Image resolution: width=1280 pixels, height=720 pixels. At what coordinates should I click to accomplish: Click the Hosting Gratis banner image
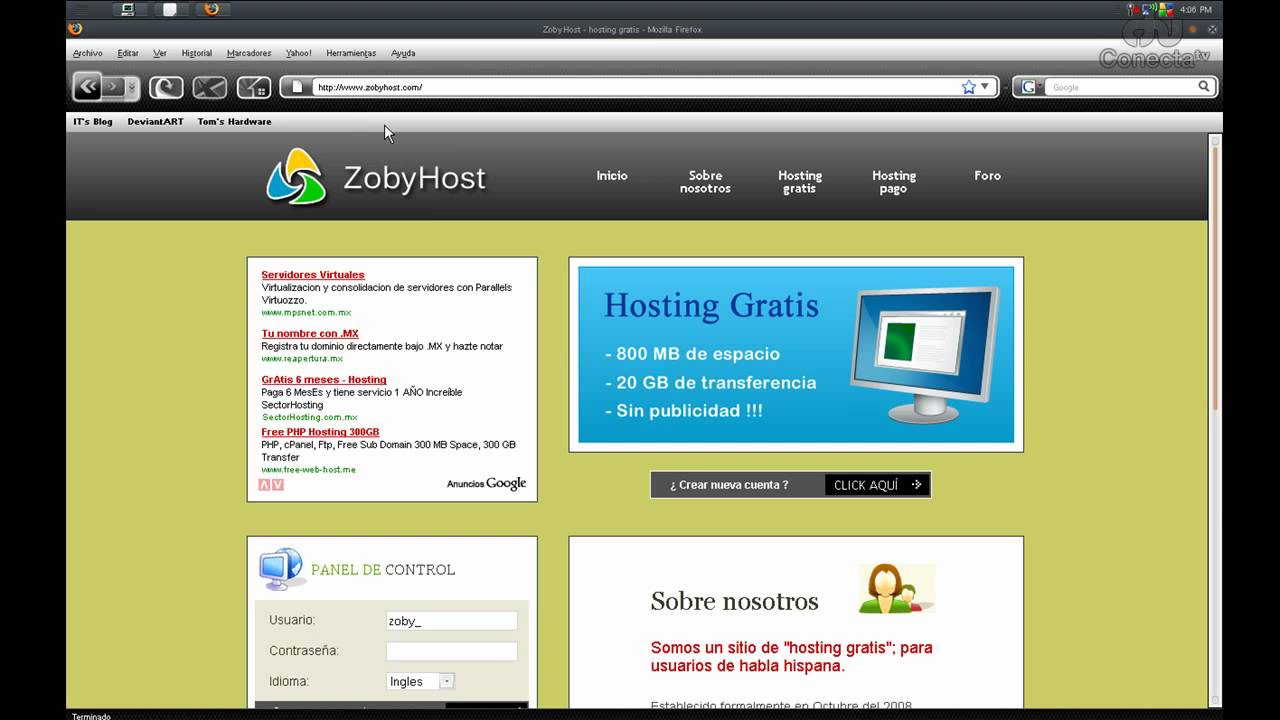[x=796, y=354]
